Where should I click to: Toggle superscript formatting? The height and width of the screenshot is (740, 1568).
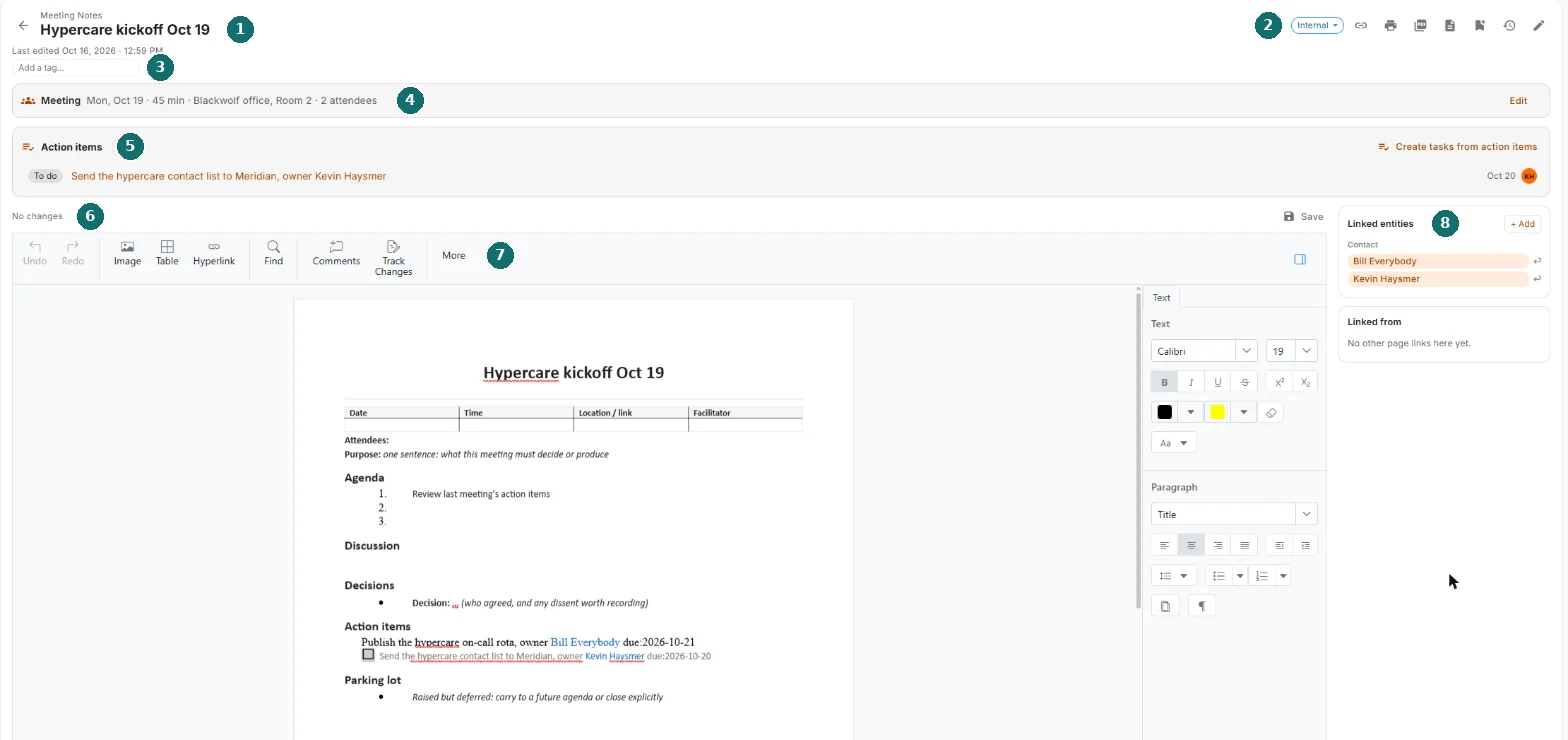coord(1279,382)
